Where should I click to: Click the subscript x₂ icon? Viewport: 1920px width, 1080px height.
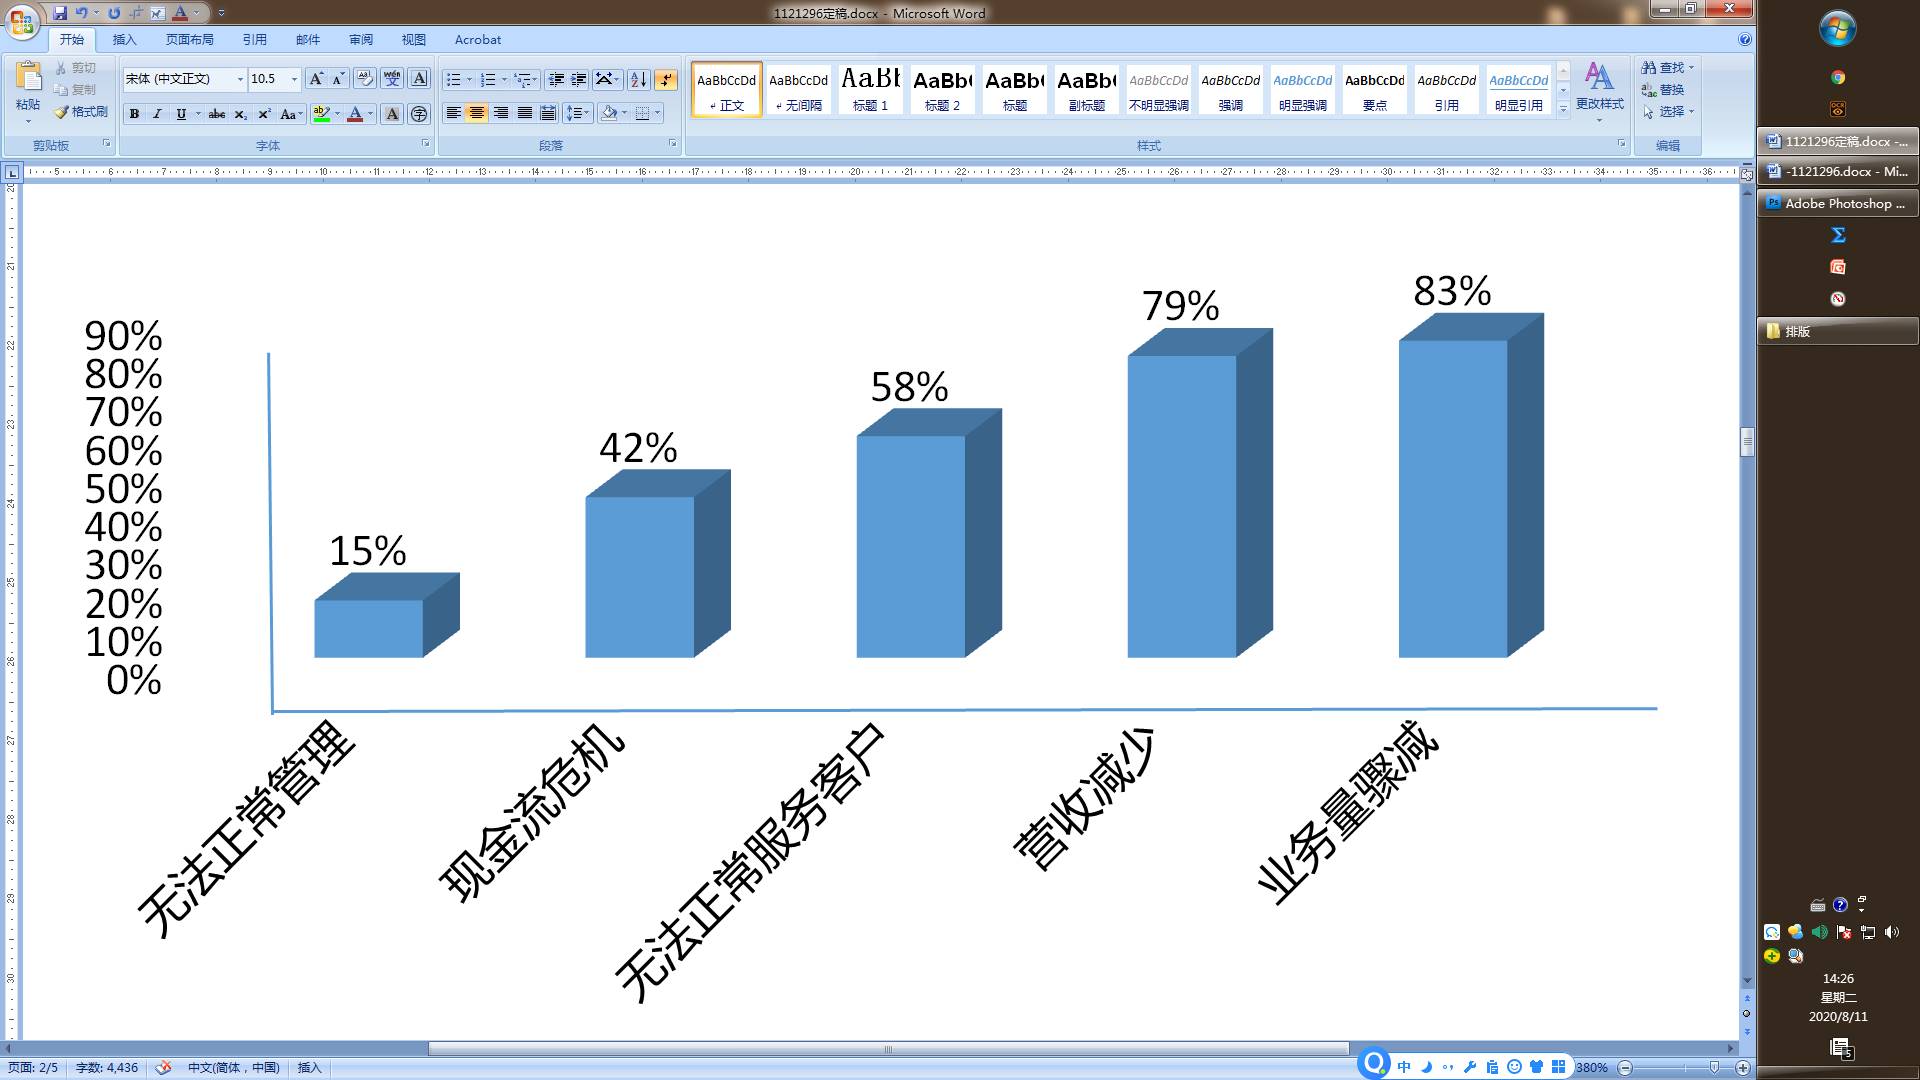pyautogui.click(x=240, y=114)
